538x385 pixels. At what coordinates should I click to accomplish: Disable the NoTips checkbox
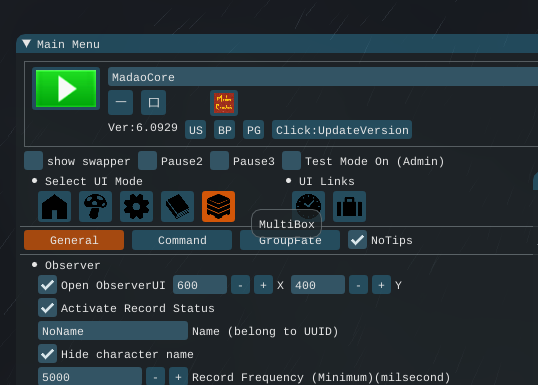[x=357, y=240]
